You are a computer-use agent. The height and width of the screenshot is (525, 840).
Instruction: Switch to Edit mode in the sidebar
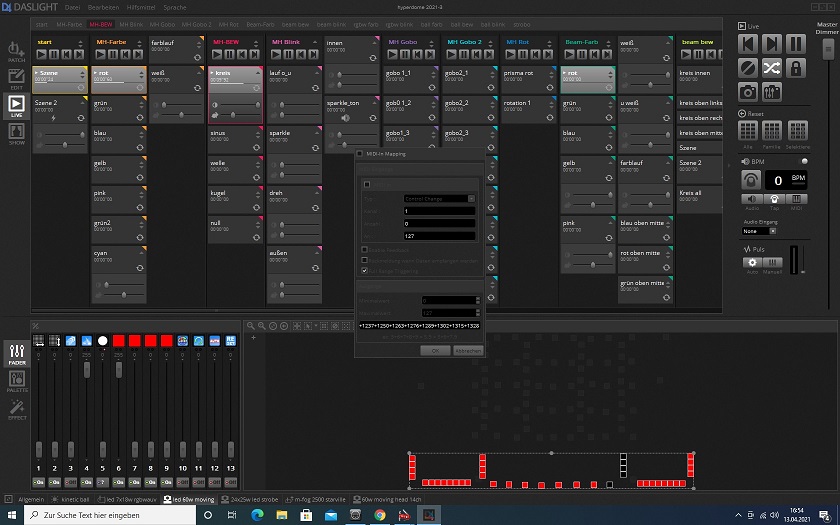coord(16,78)
